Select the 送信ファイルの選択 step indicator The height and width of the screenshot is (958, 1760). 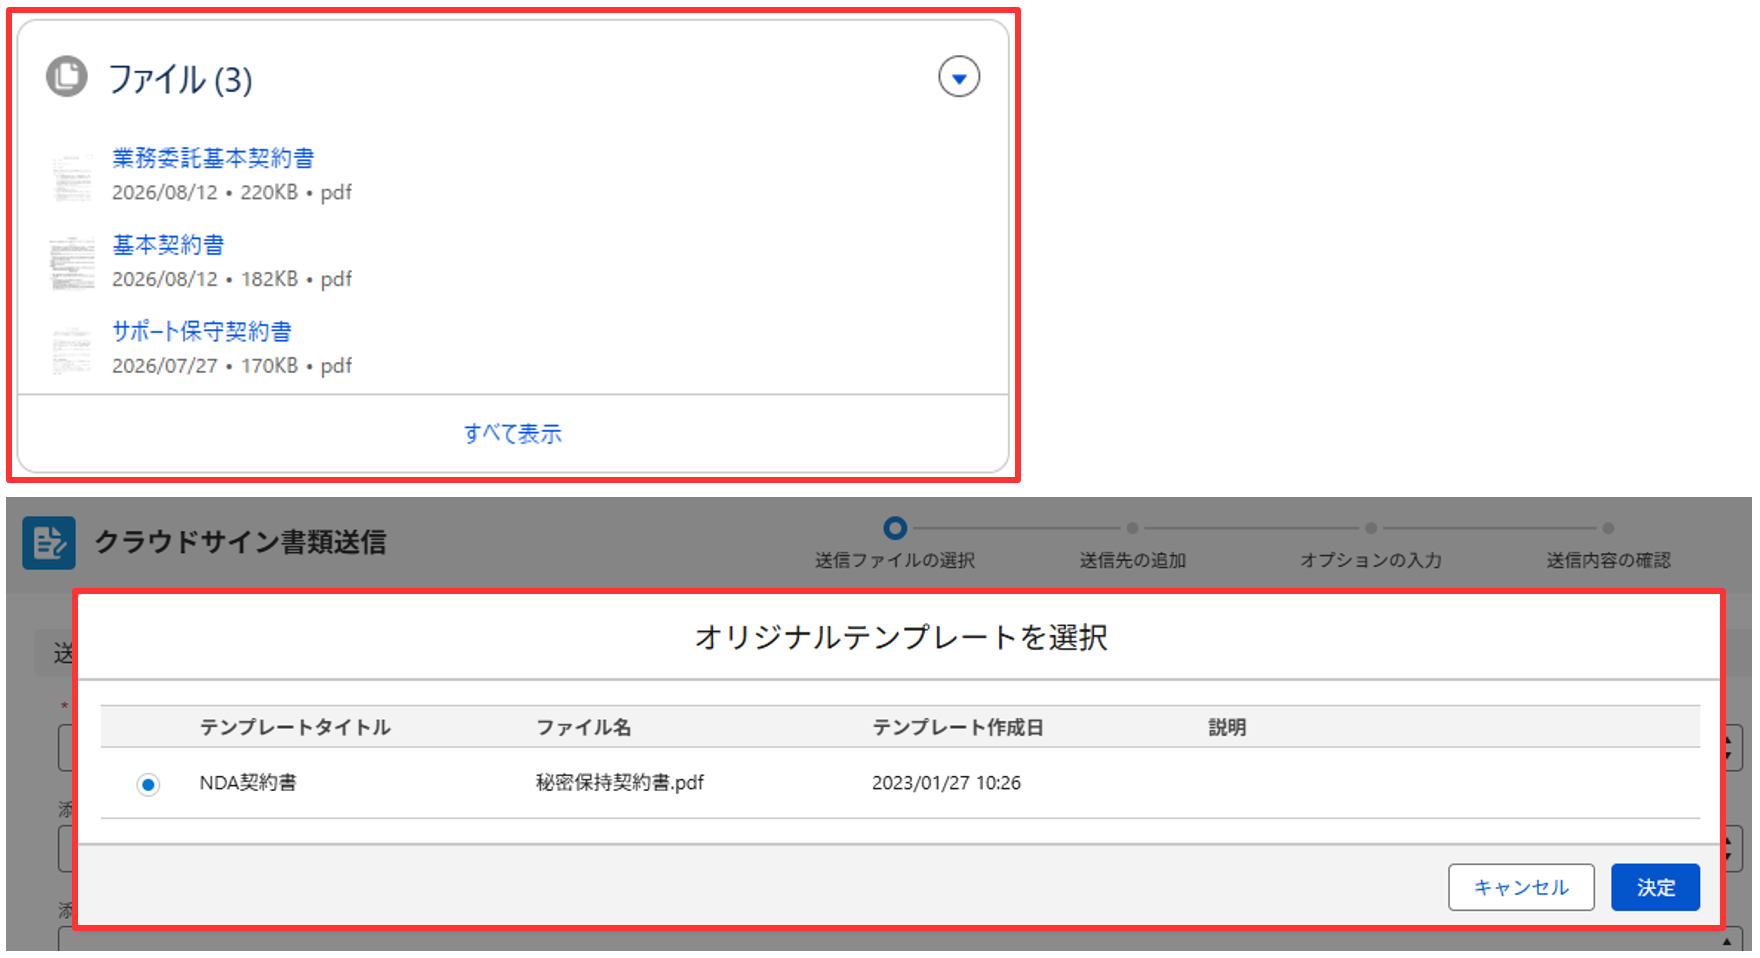pyautogui.click(x=894, y=528)
